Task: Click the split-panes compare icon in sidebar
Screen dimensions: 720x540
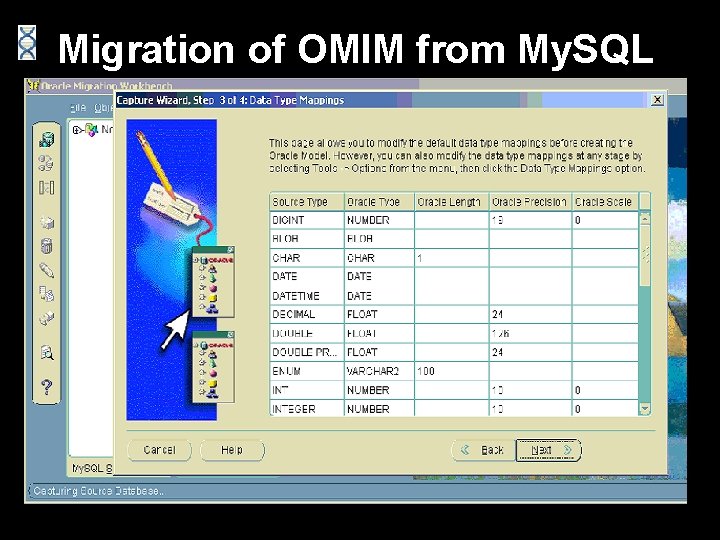Action: pos(46,187)
